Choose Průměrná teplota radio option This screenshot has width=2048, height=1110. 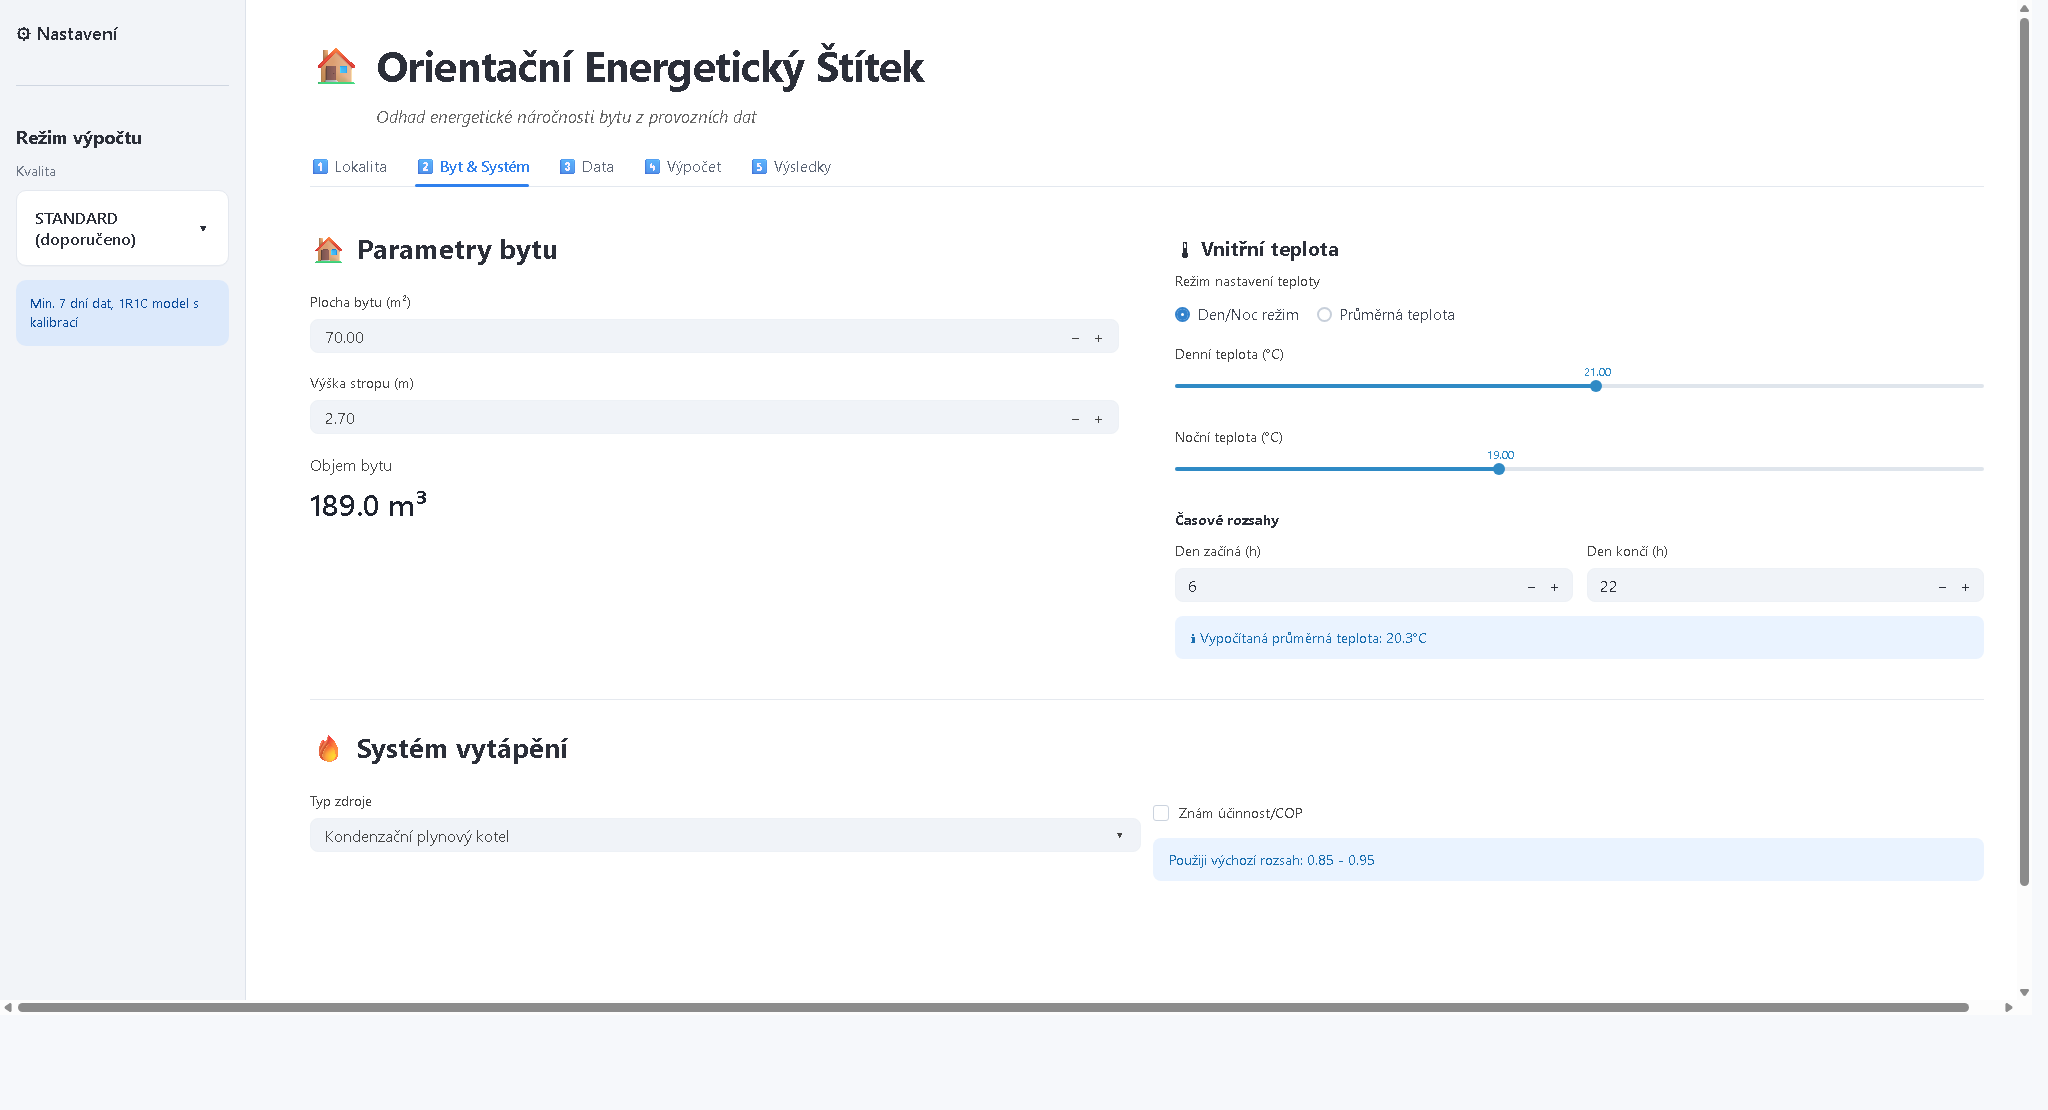click(x=1325, y=315)
